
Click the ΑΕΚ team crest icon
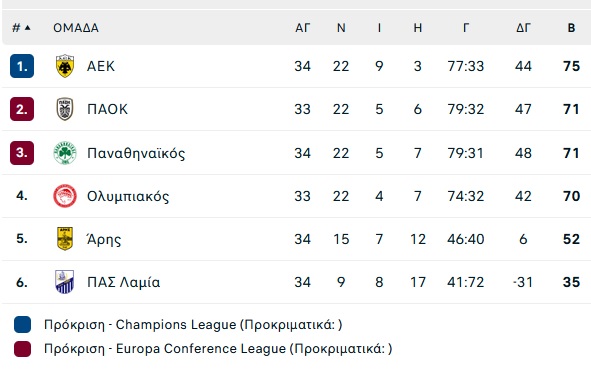65,66
